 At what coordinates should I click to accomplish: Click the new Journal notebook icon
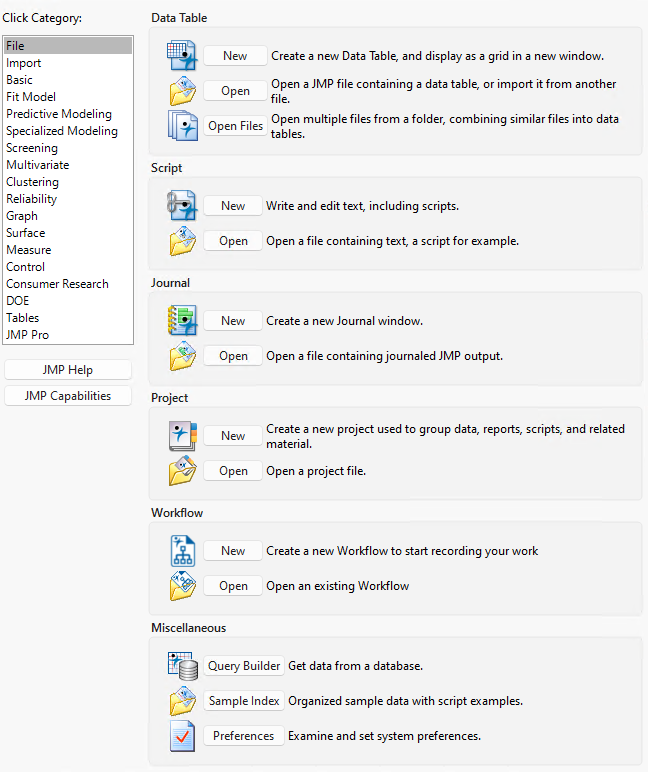182,321
